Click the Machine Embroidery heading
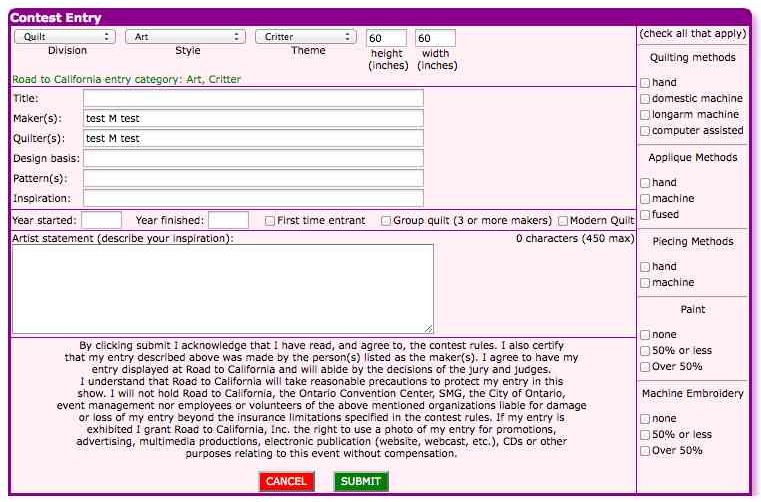Image resolution: width=761 pixels, height=502 pixels. 693,393
